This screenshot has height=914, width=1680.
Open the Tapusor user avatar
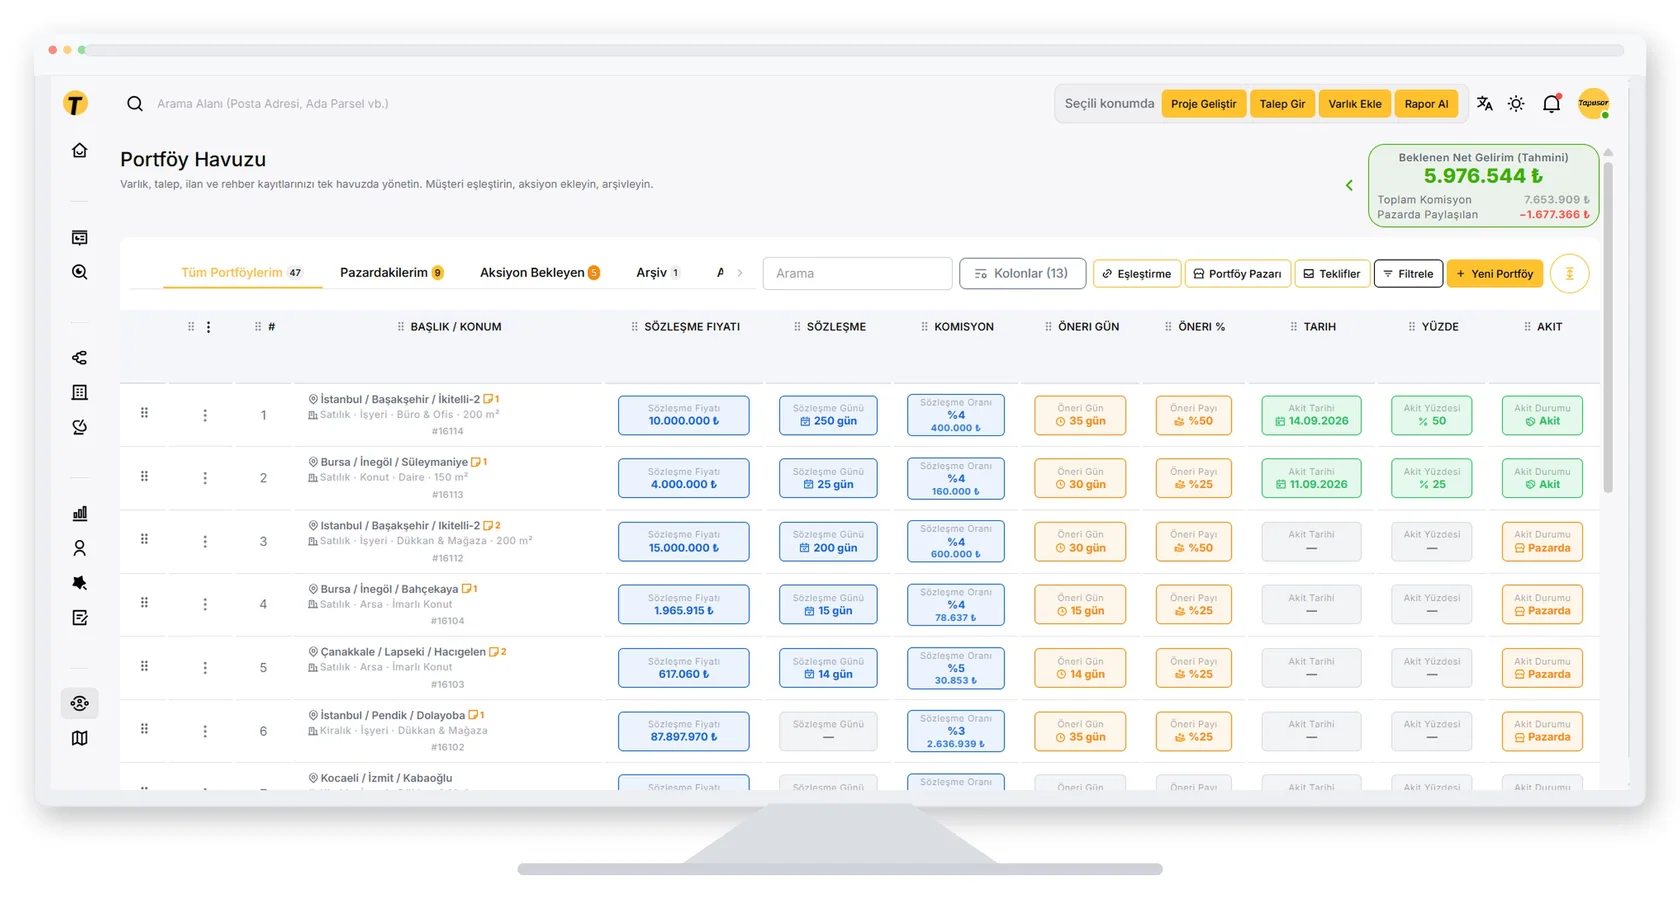coord(1593,103)
